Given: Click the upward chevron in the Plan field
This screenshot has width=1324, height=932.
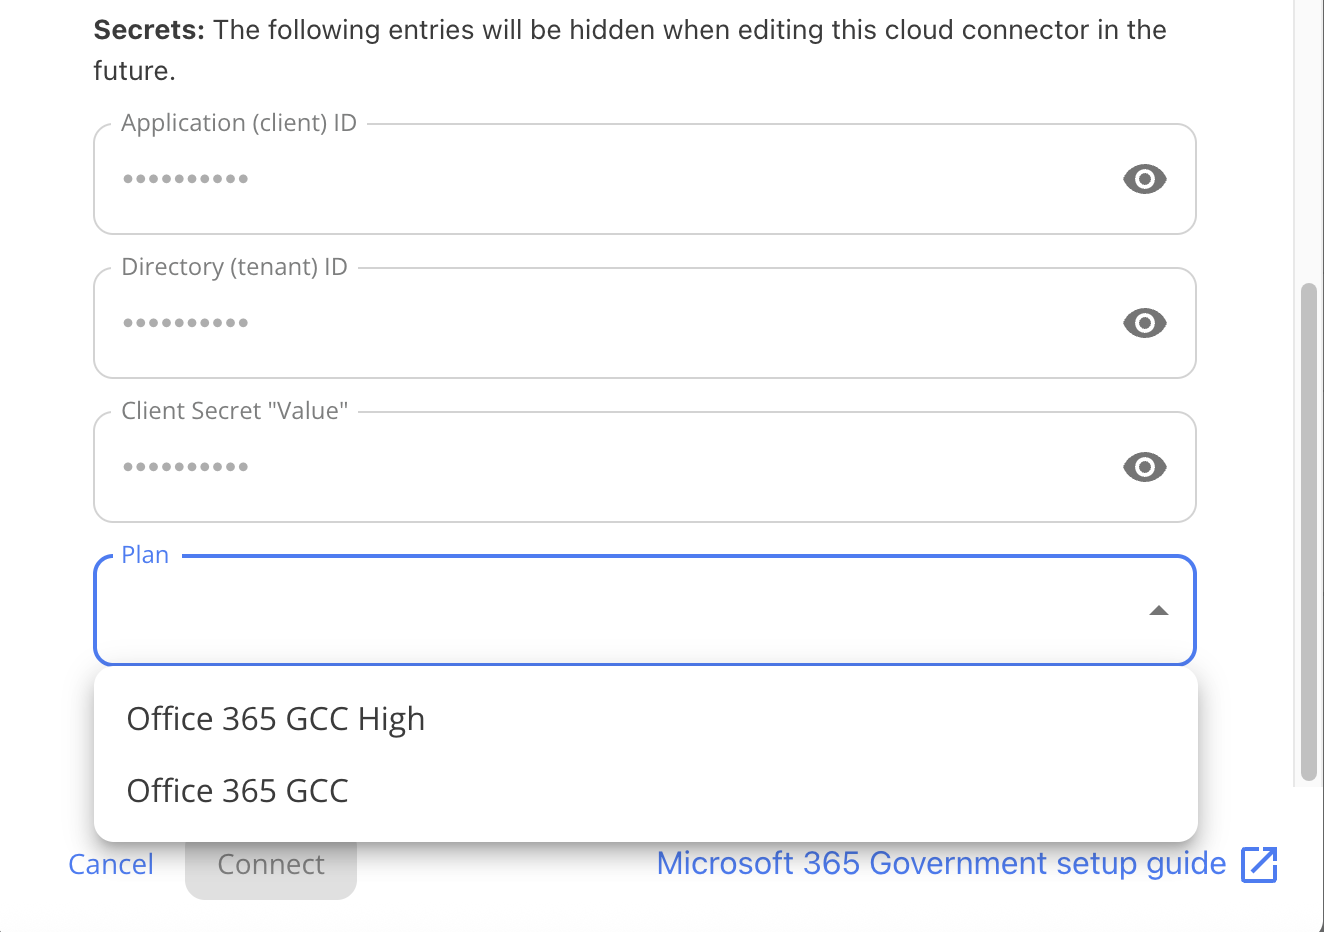Looking at the screenshot, I should [1158, 609].
